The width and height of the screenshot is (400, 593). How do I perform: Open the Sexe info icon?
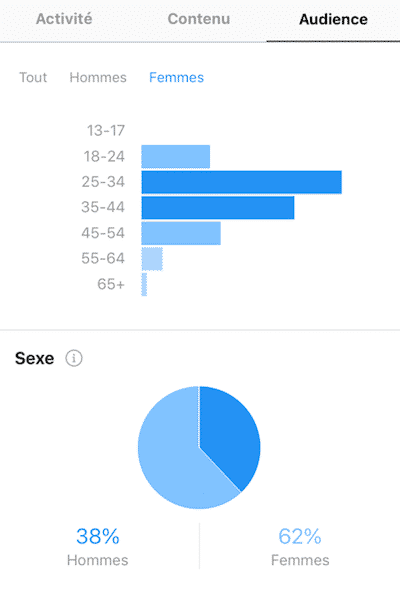[x=74, y=358]
